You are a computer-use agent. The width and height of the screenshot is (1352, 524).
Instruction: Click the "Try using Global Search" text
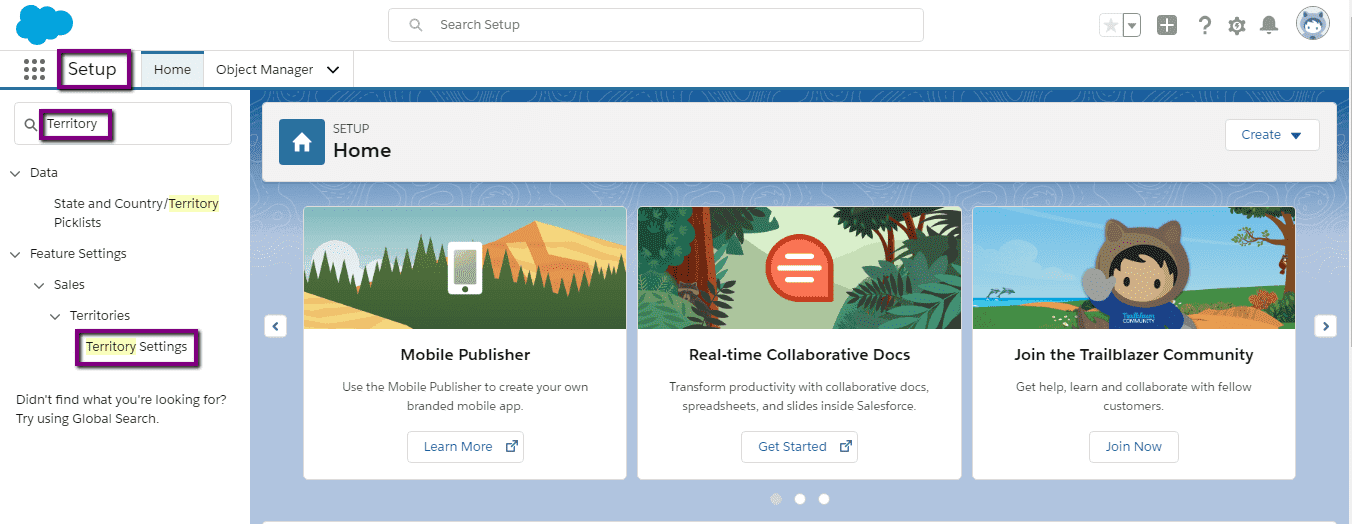[87, 419]
